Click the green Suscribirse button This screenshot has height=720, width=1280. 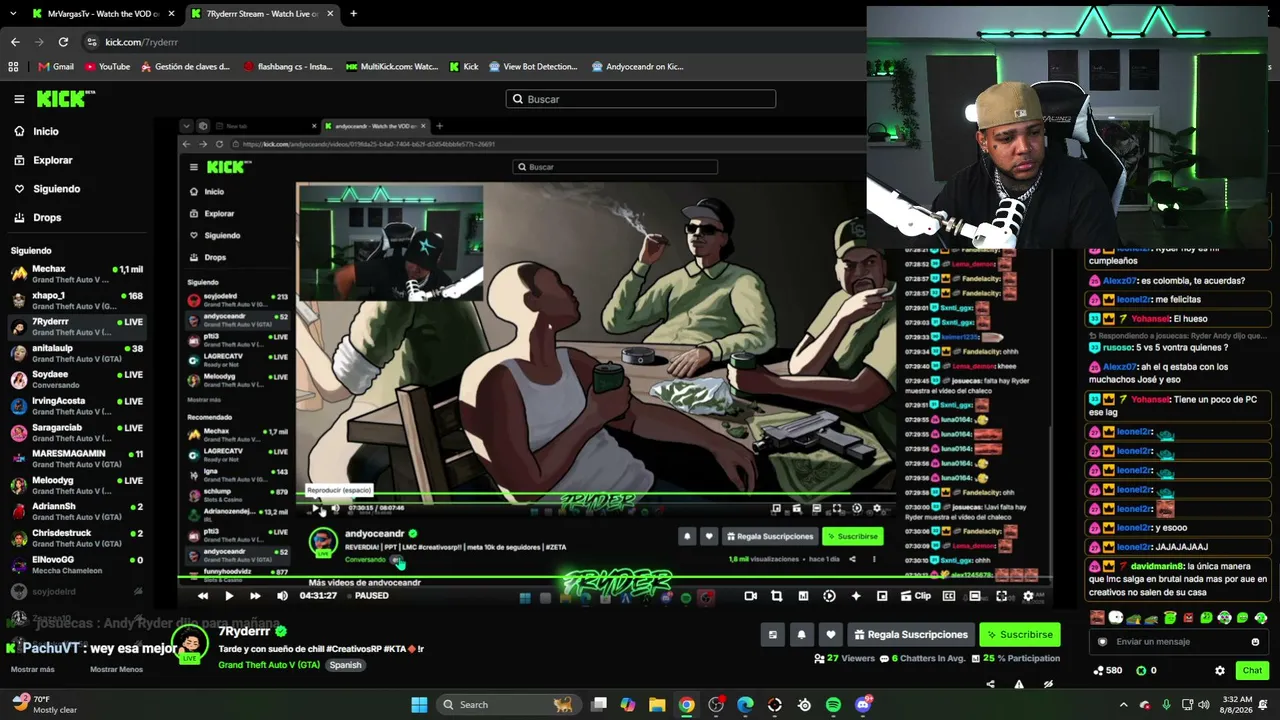pyautogui.click(x=1019, y=634)
